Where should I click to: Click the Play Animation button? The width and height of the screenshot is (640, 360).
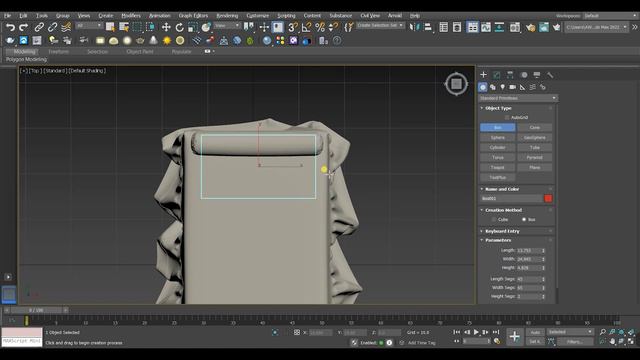click(476, 332)
